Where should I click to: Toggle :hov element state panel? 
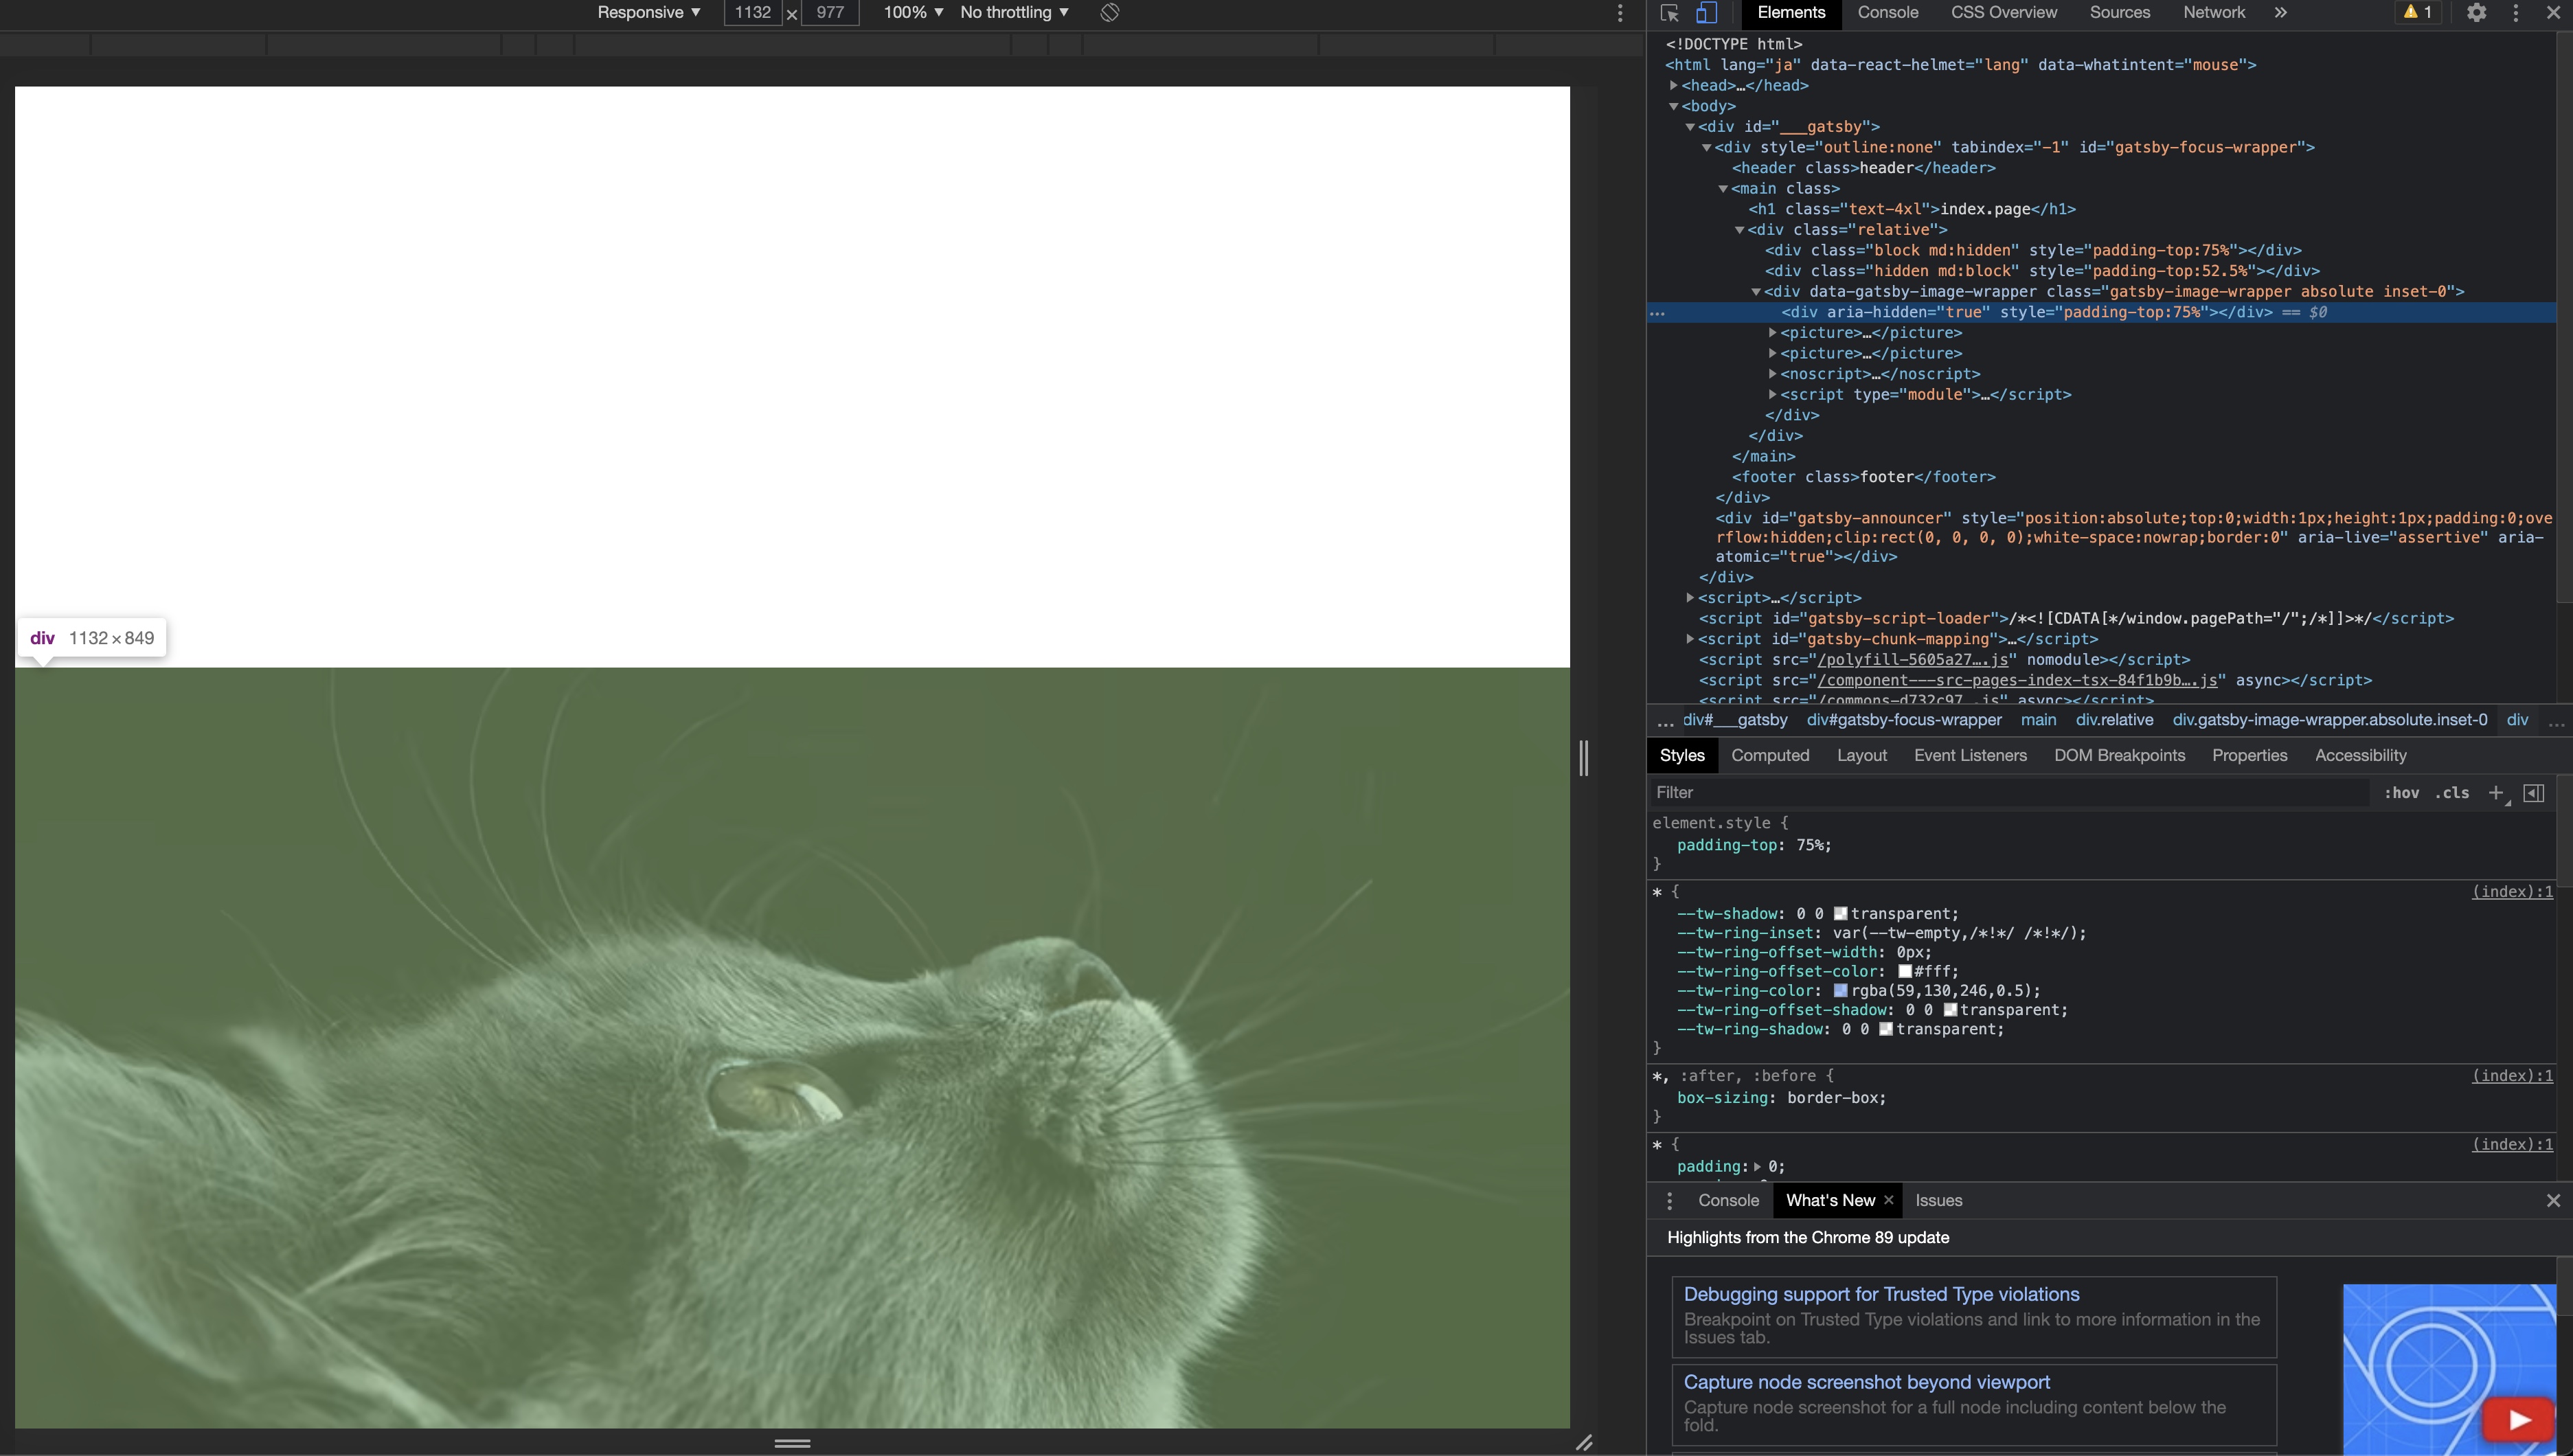2401,793
